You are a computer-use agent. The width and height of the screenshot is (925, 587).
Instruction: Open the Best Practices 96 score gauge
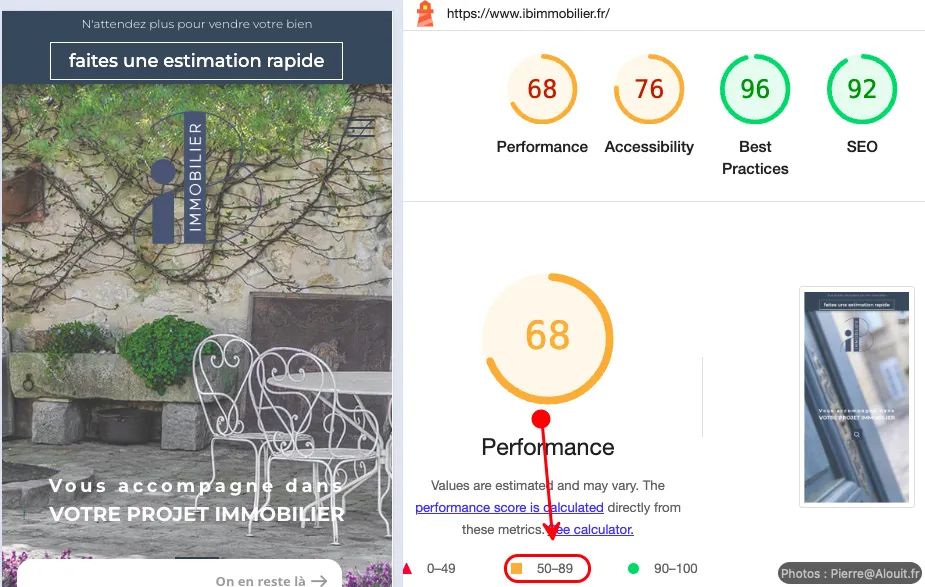[x=755, y=90]
